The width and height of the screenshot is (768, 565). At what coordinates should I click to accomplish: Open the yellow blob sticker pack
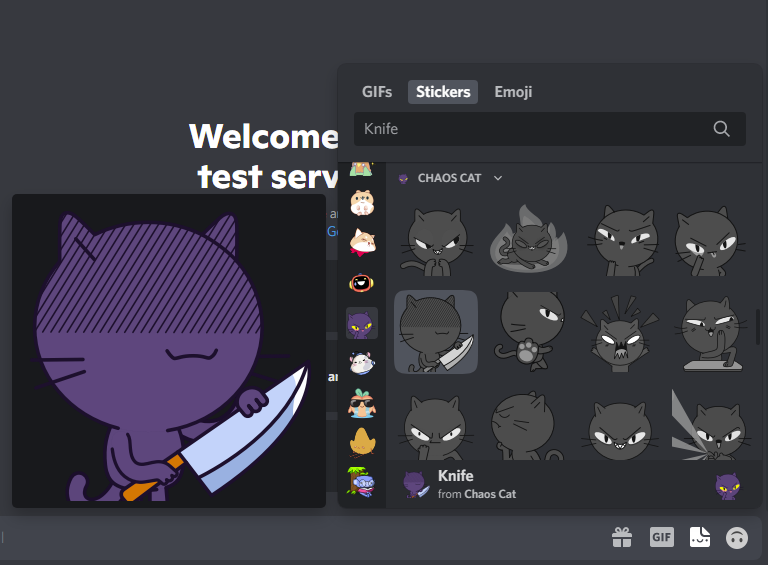(362, 442)
